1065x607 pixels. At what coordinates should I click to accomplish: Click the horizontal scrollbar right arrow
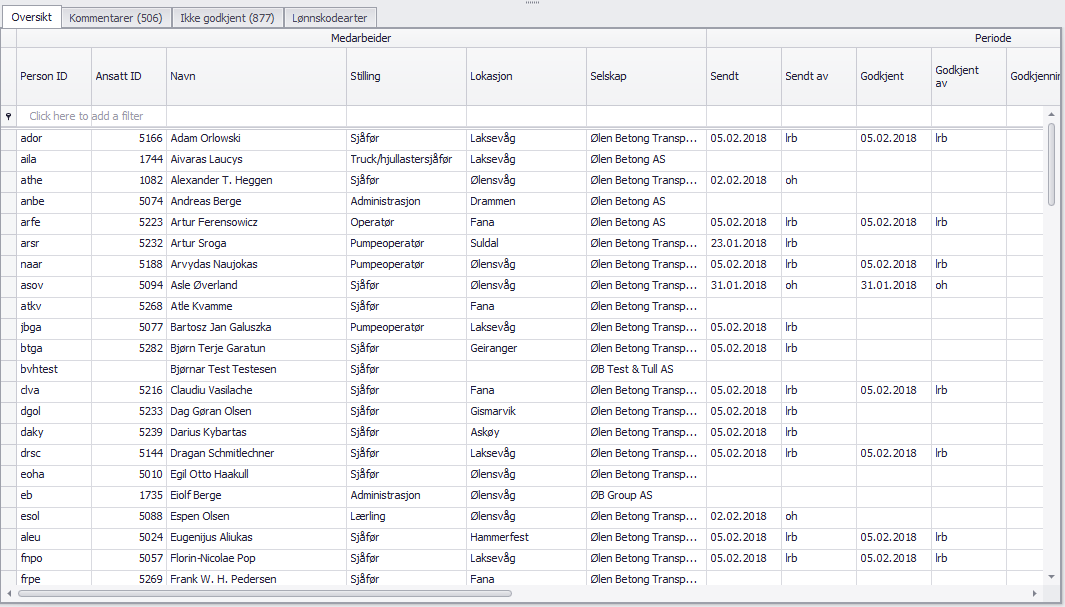[x=1037, y=593]
